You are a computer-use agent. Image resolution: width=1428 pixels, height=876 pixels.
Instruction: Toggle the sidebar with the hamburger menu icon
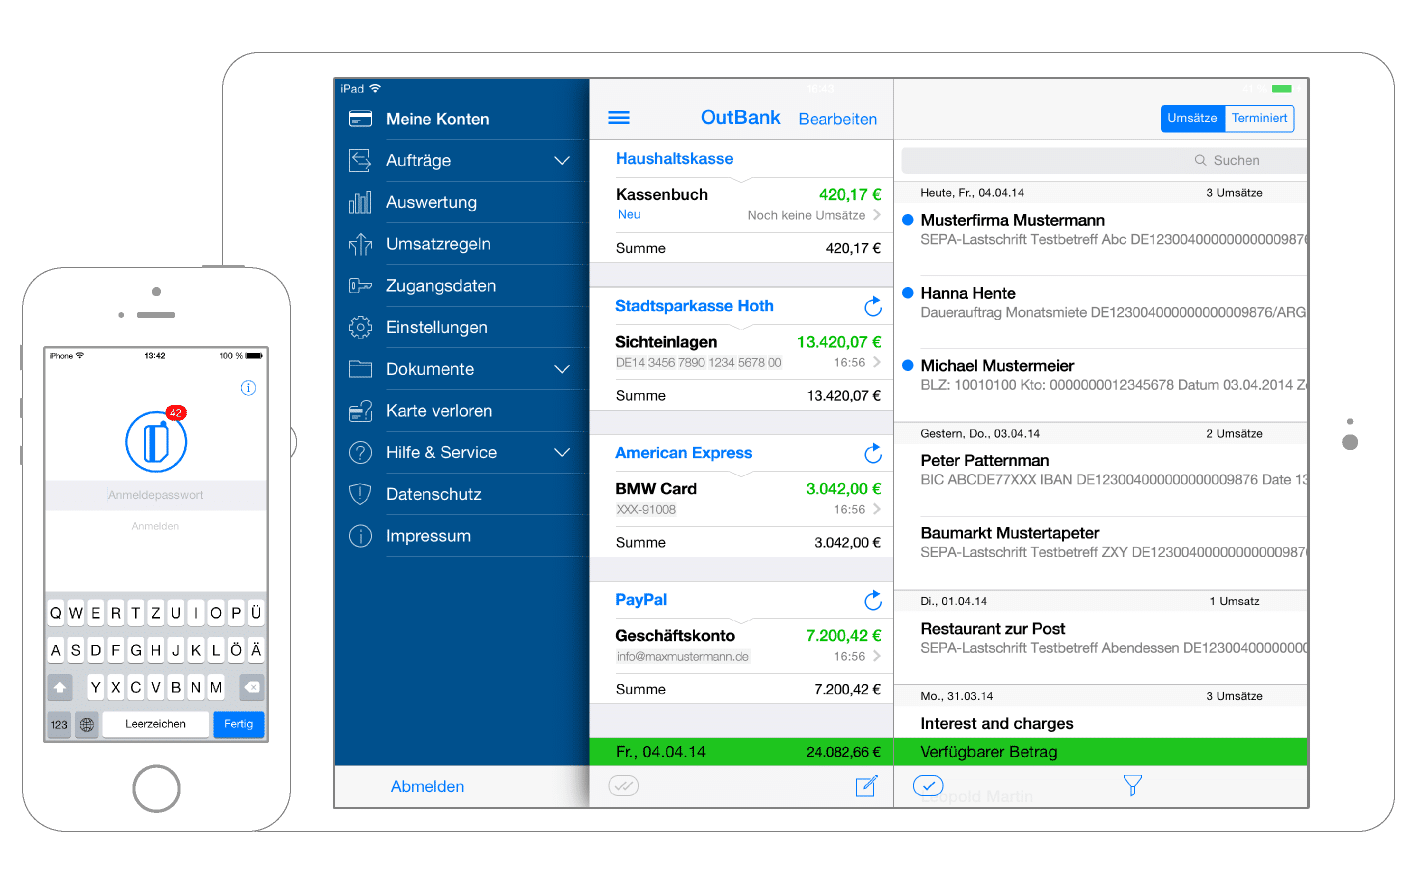coord(619,118)
